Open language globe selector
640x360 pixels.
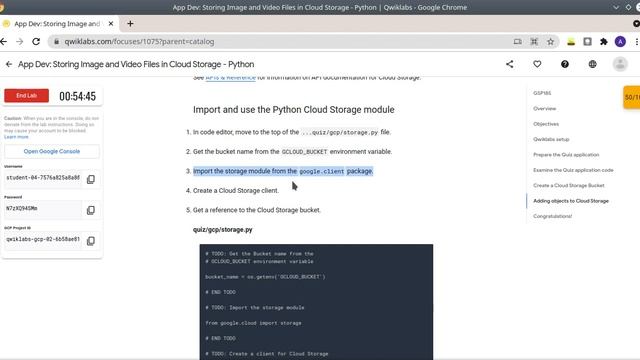[x=592, y=64]
